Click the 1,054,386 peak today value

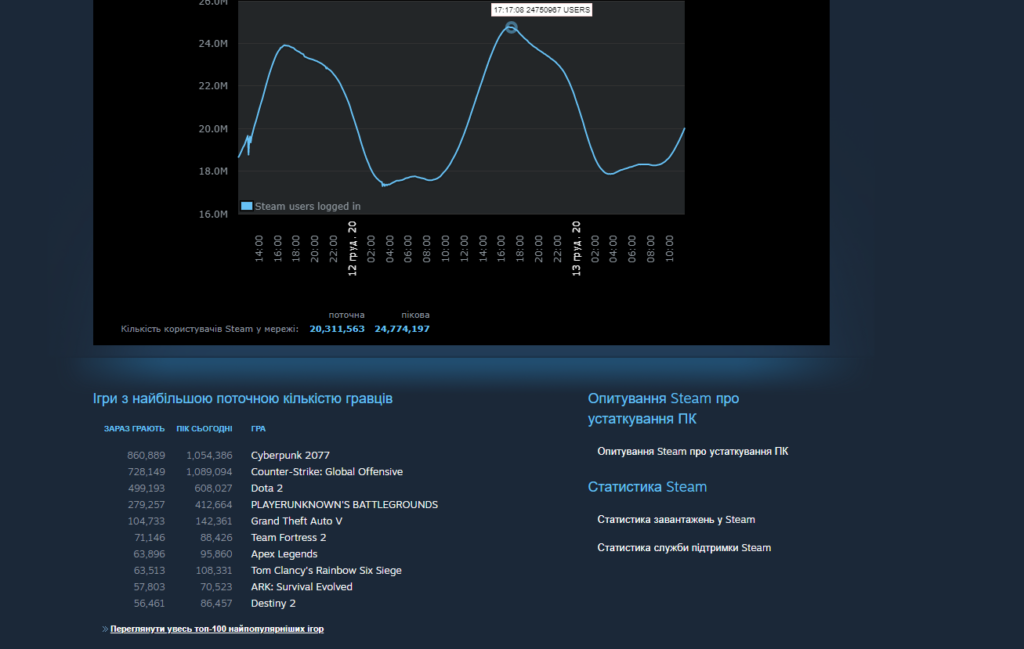pos(208,455)
